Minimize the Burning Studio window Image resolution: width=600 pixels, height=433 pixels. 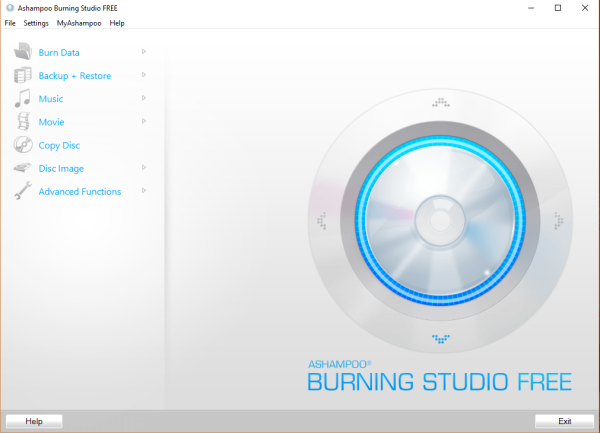(x=531, y=8)
